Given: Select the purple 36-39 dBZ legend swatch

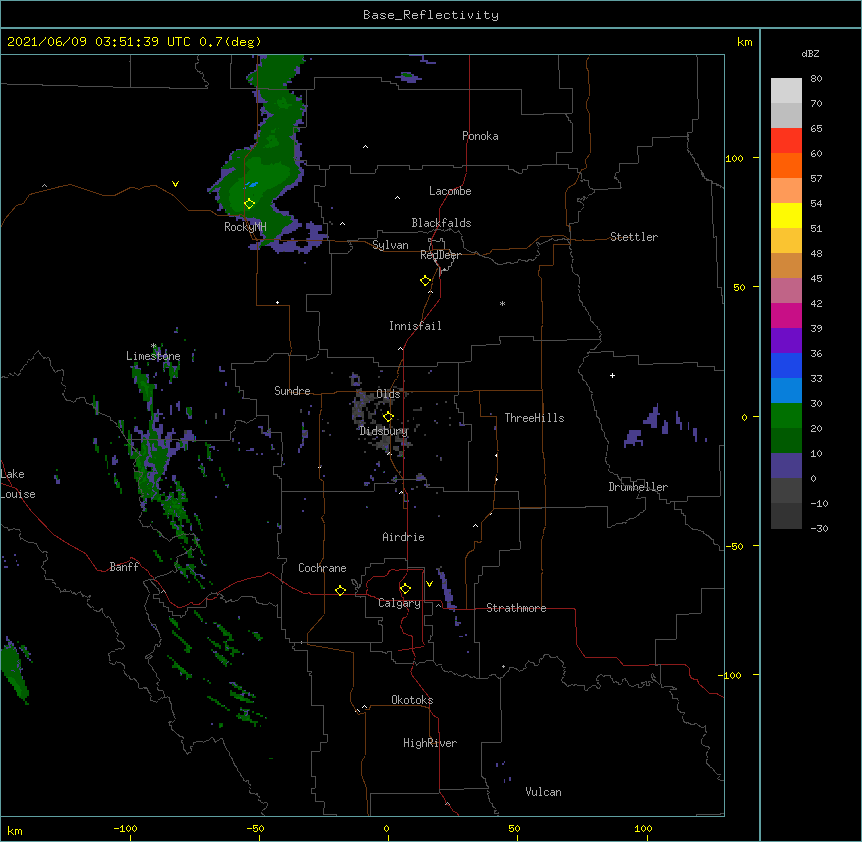Looking at the screenshot, I should (786, 340).
